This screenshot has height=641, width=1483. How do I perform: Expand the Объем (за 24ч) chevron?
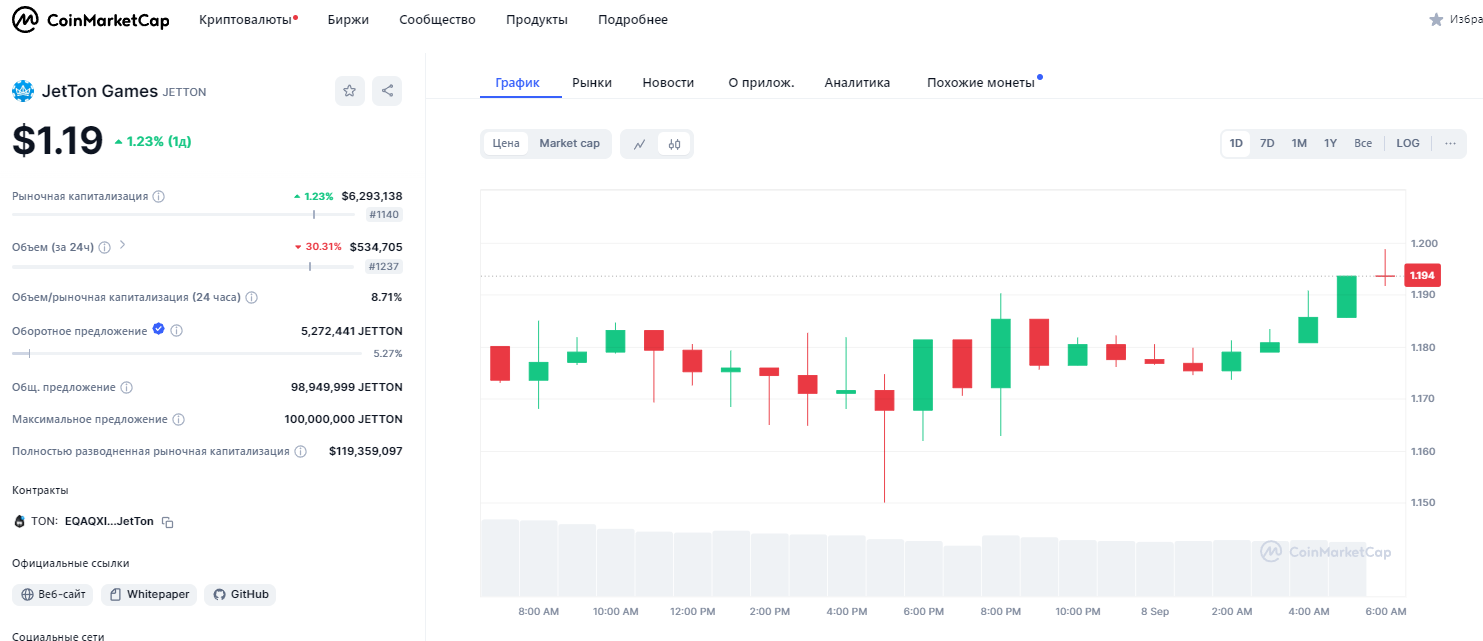pos(123,245)
